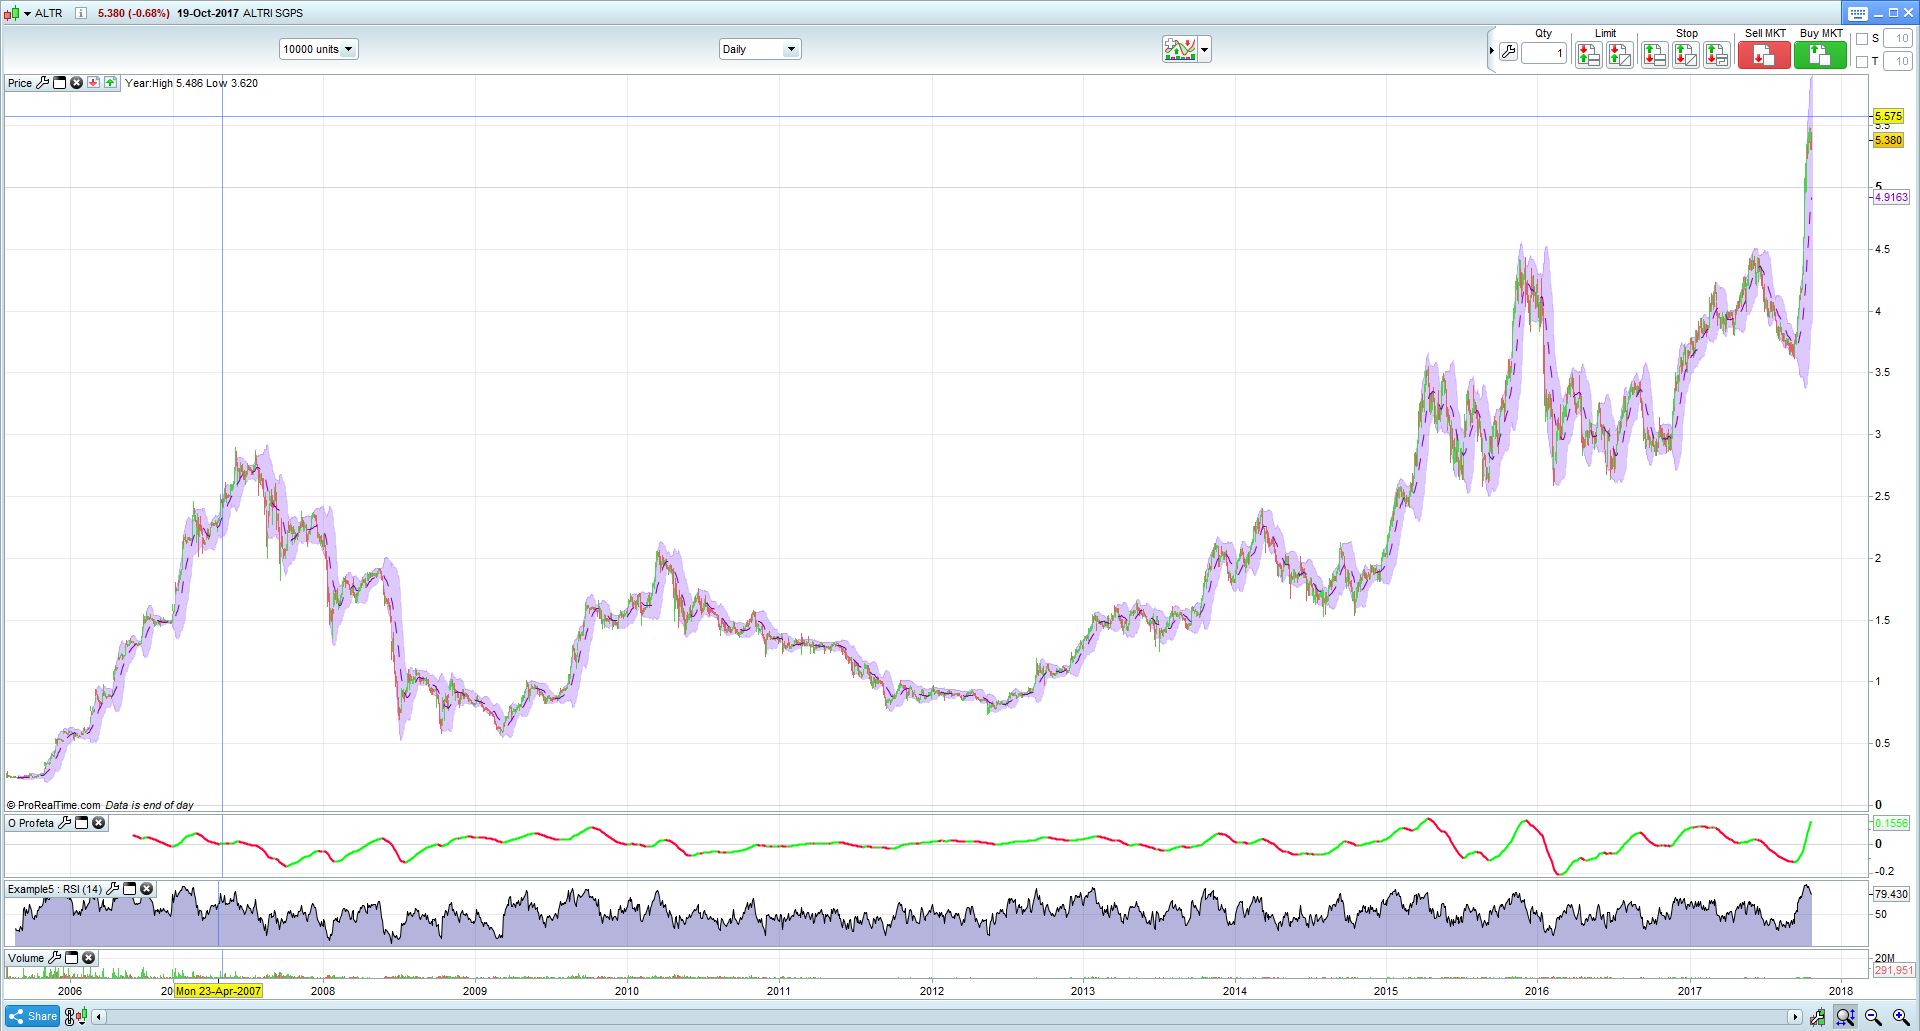This screenshot has width=1920, height=1031.
Task: Click the 2015 year label on time axis
Action: click(1386, 991)
